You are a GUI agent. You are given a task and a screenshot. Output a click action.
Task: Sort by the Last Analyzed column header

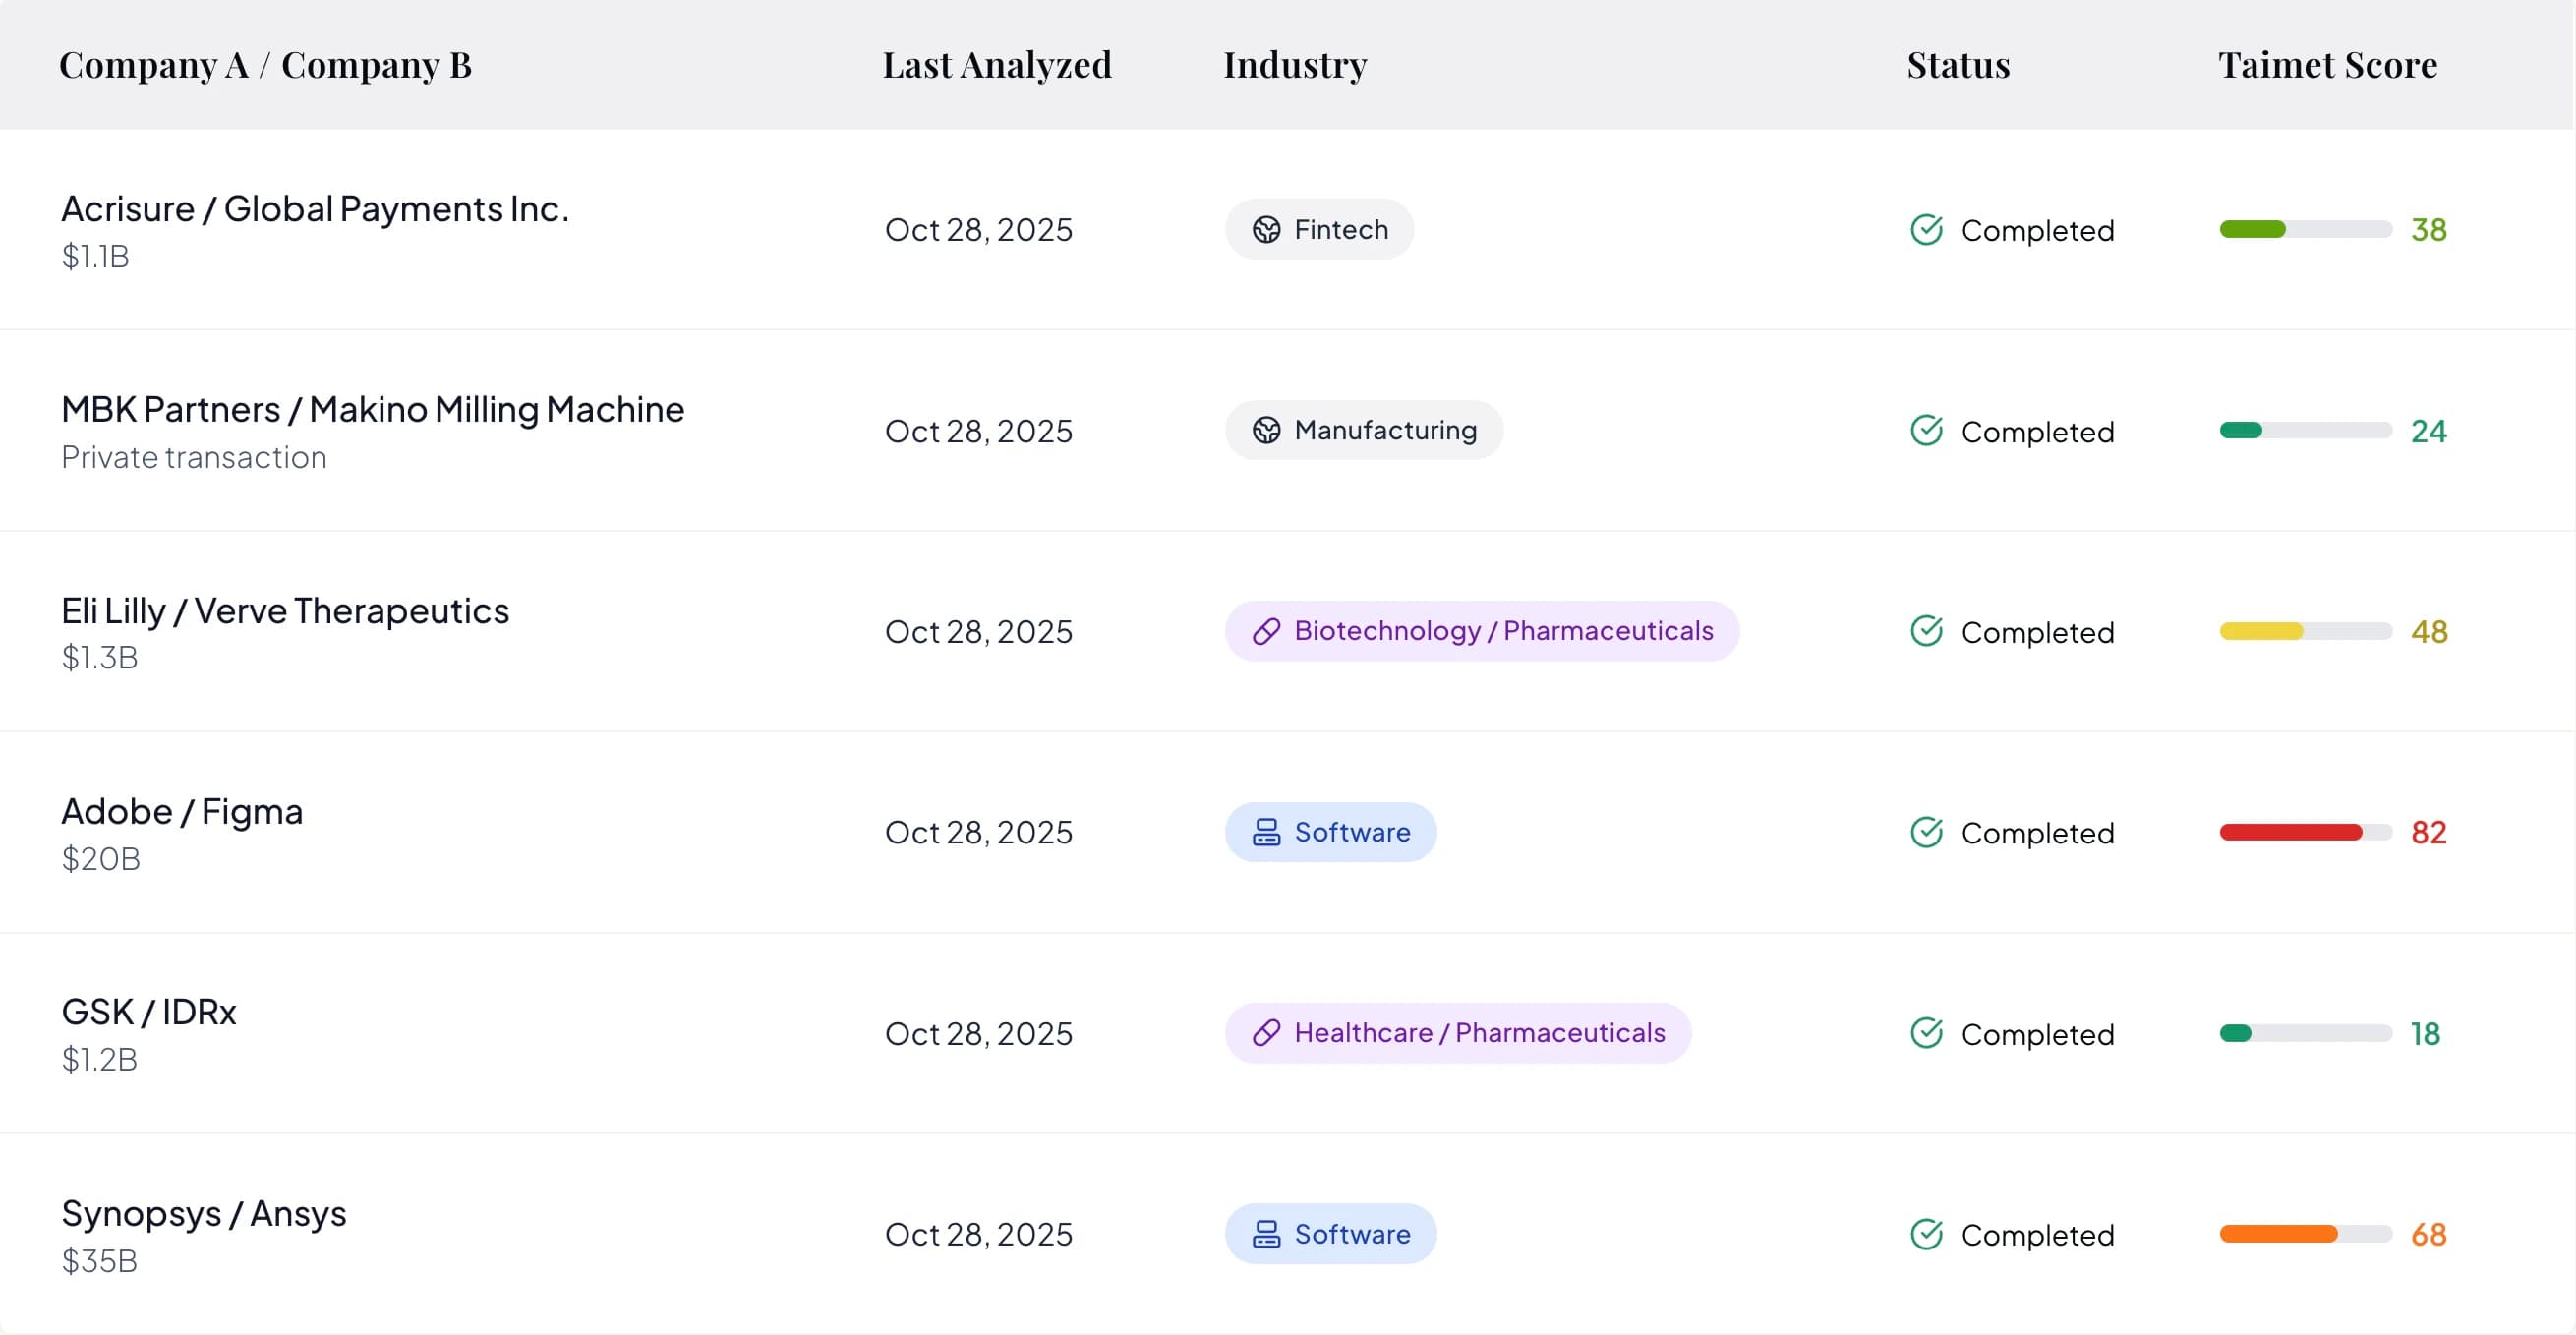coord(996,65)
